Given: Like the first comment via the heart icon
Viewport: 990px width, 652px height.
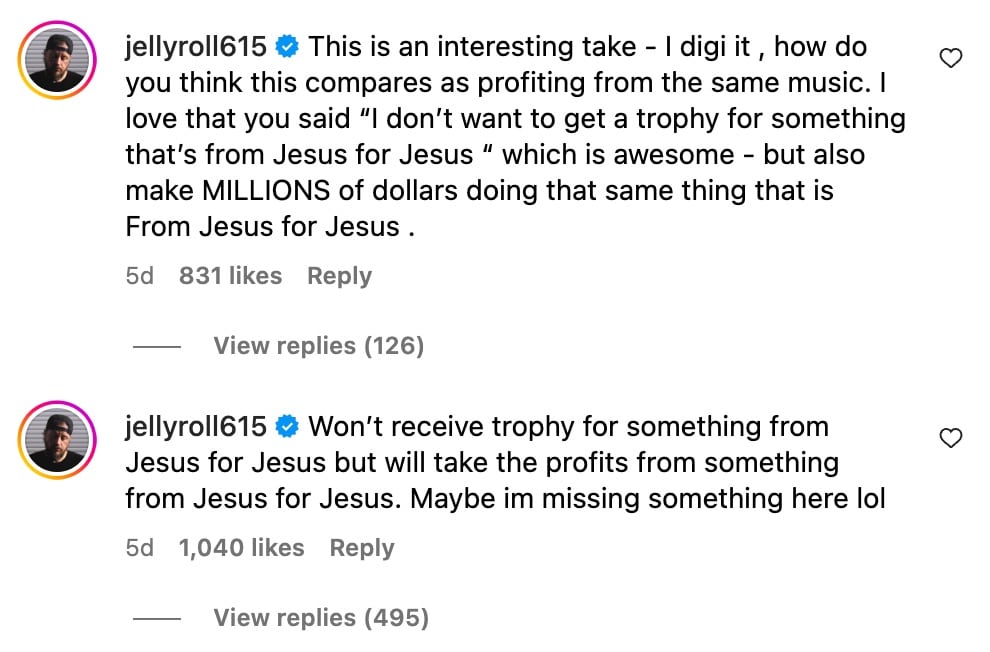Looking at the screenshot, I should [x=950, y=57].
